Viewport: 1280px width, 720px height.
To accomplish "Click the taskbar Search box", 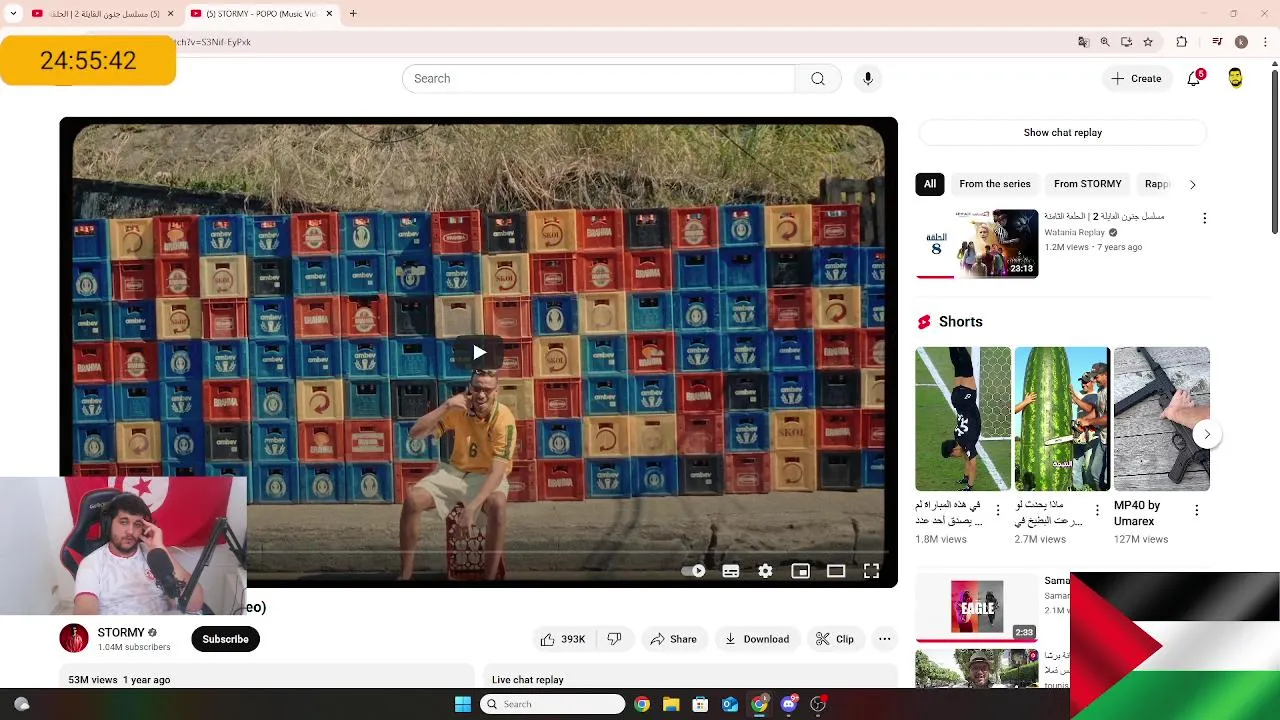I will click(x=552, y=704).
